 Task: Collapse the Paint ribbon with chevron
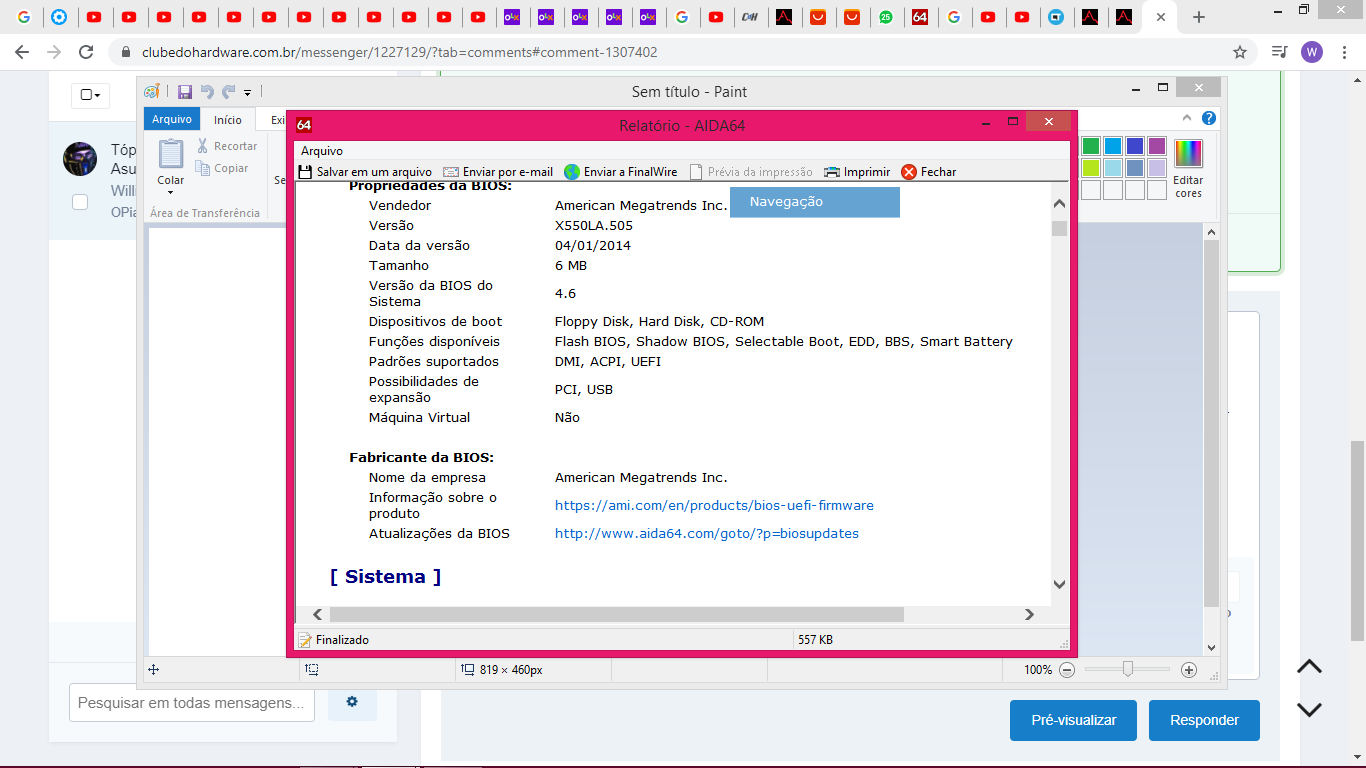1188,119
